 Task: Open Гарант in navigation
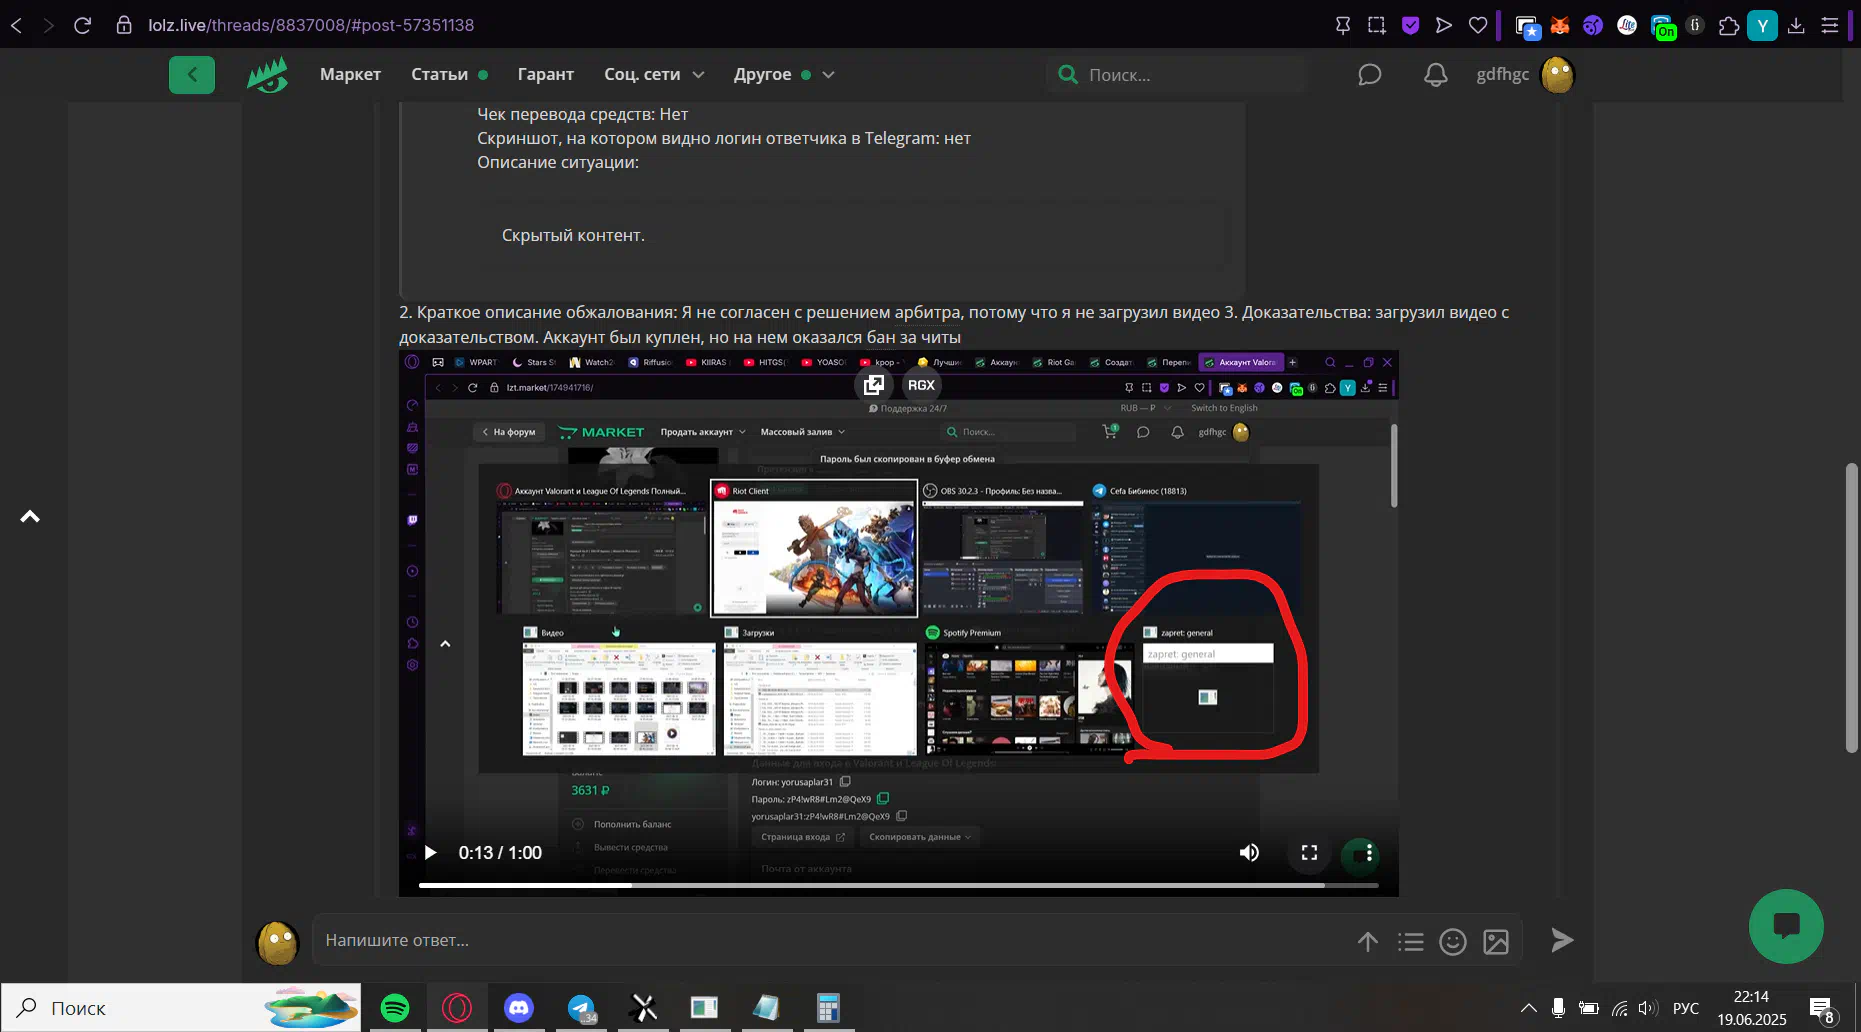(545, 74)
